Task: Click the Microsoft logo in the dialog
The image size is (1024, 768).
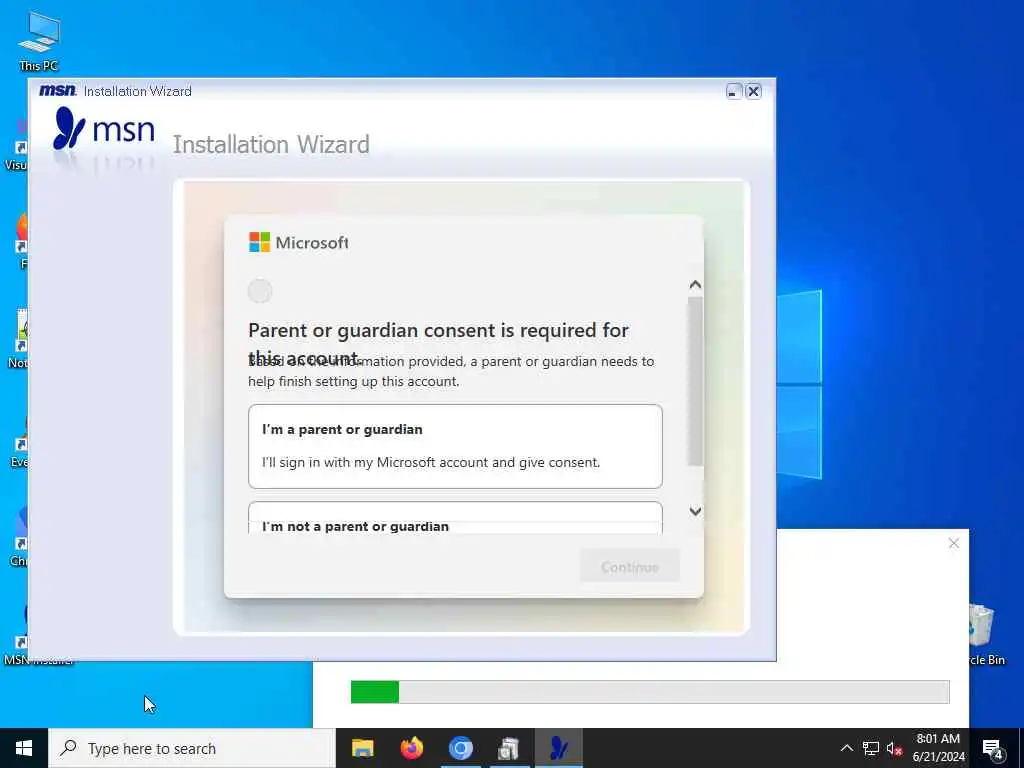Action: coord(298,242)
